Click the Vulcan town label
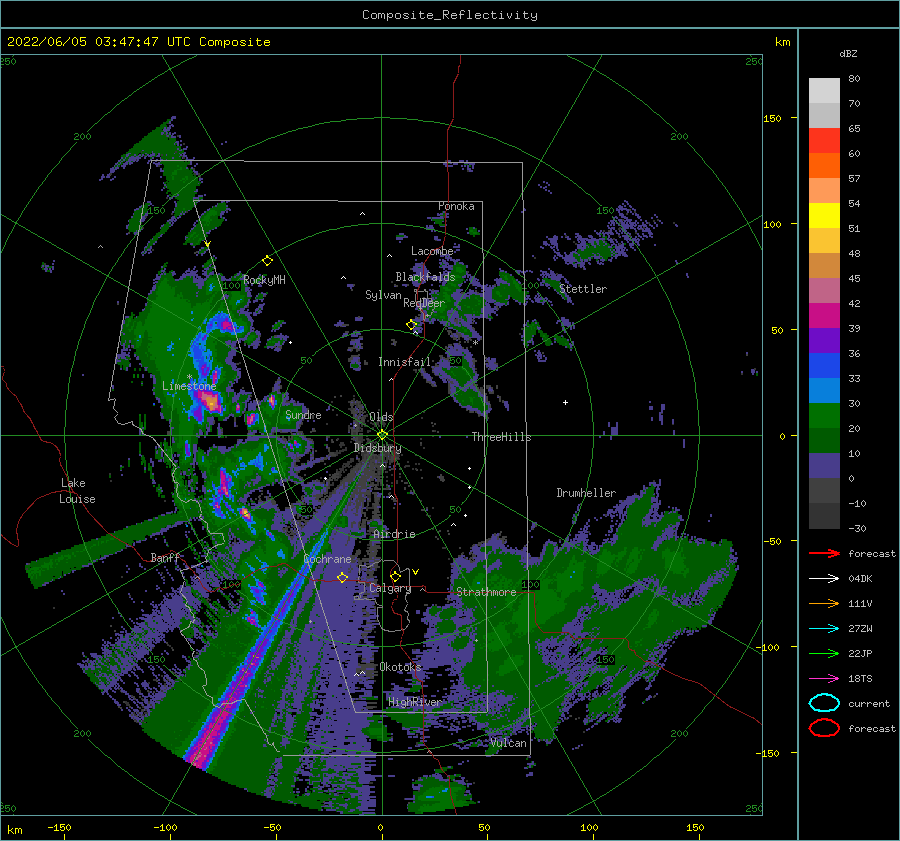This screenshot has width=900, height=841. click(509, 743)
